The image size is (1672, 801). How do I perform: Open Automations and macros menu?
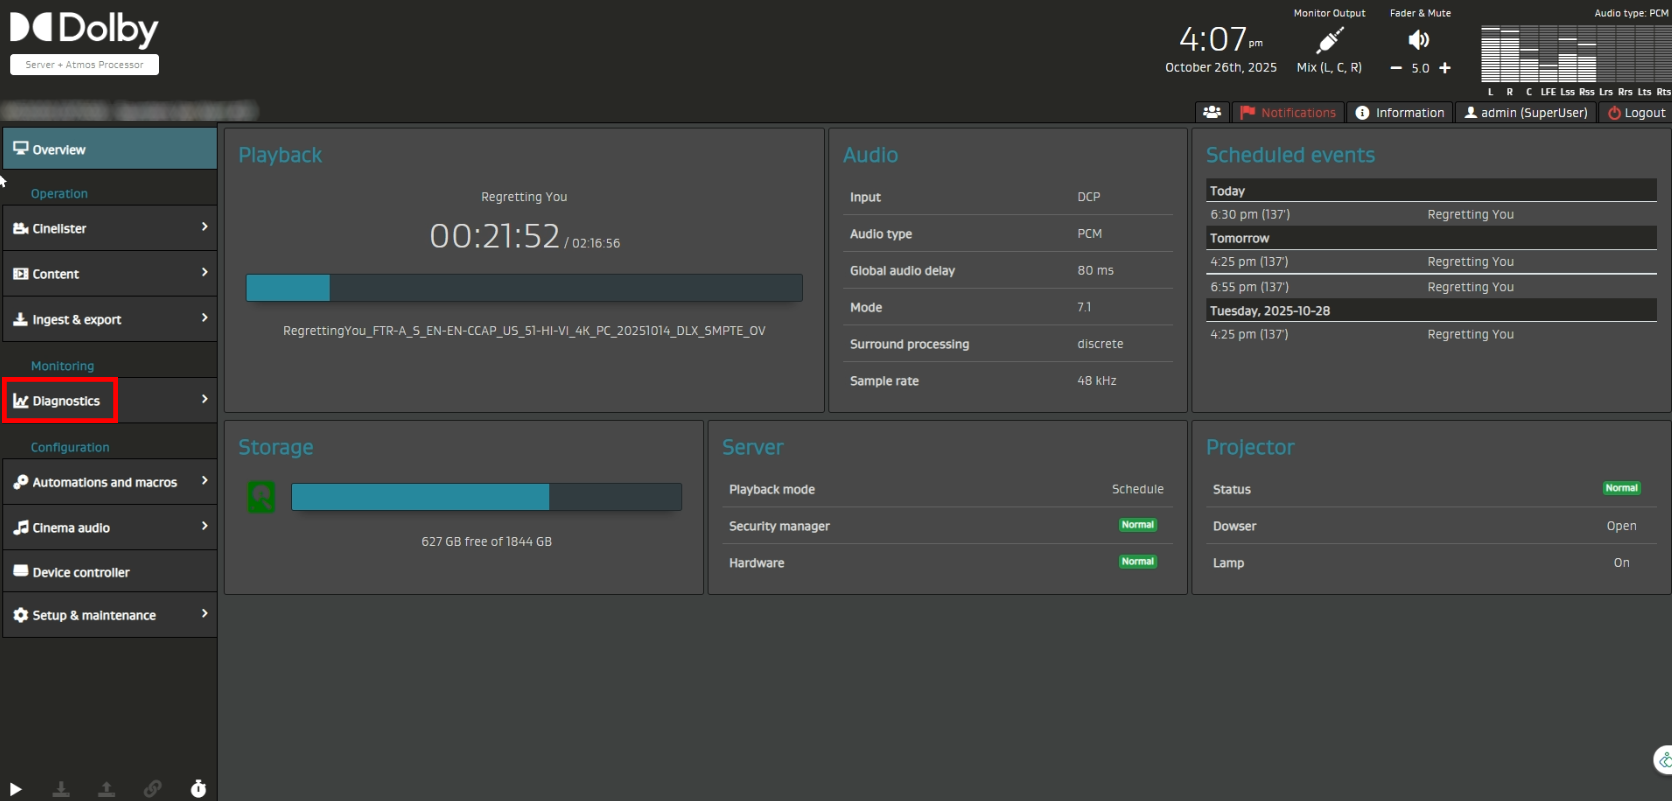tap(105, 482)
